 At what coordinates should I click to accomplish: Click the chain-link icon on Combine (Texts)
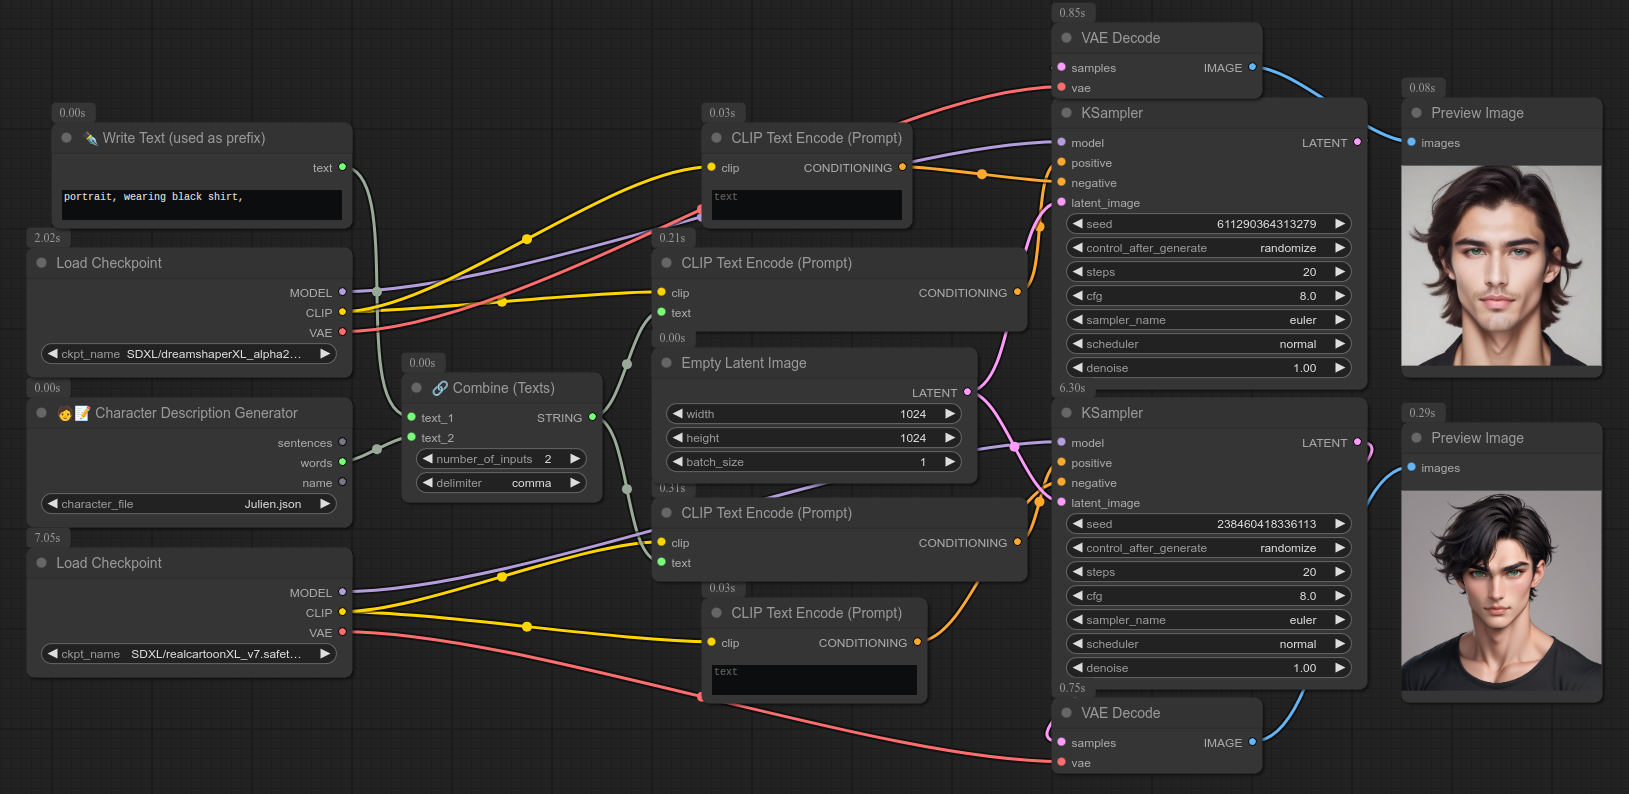440,388
